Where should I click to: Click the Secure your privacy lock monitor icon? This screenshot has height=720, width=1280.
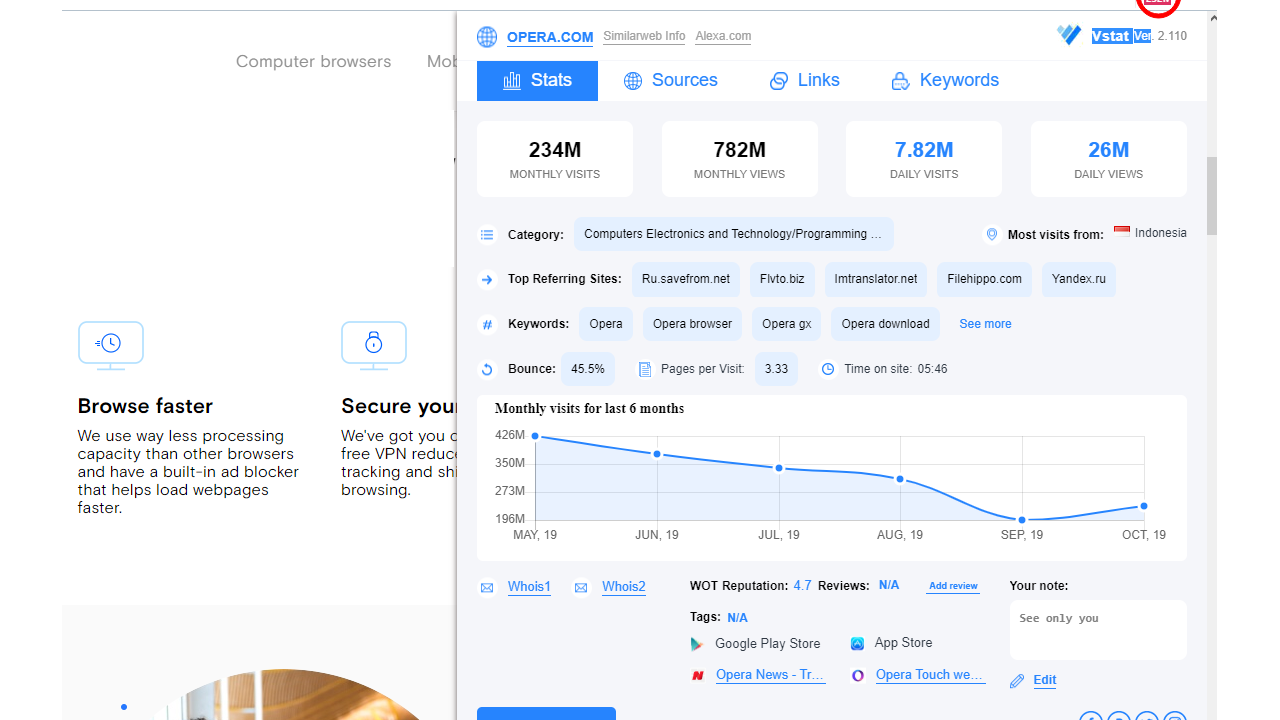[374, 345]
